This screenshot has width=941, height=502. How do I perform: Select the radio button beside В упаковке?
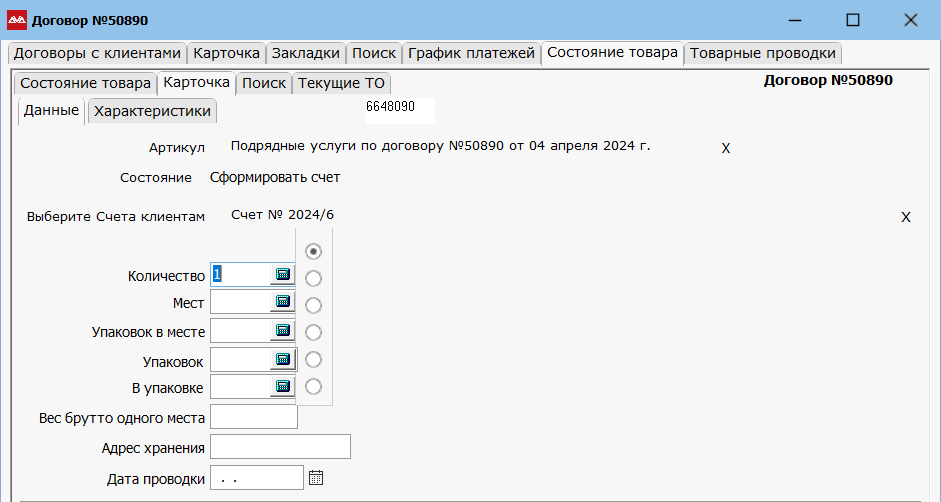pyautogui.click(x=313, y=387)
